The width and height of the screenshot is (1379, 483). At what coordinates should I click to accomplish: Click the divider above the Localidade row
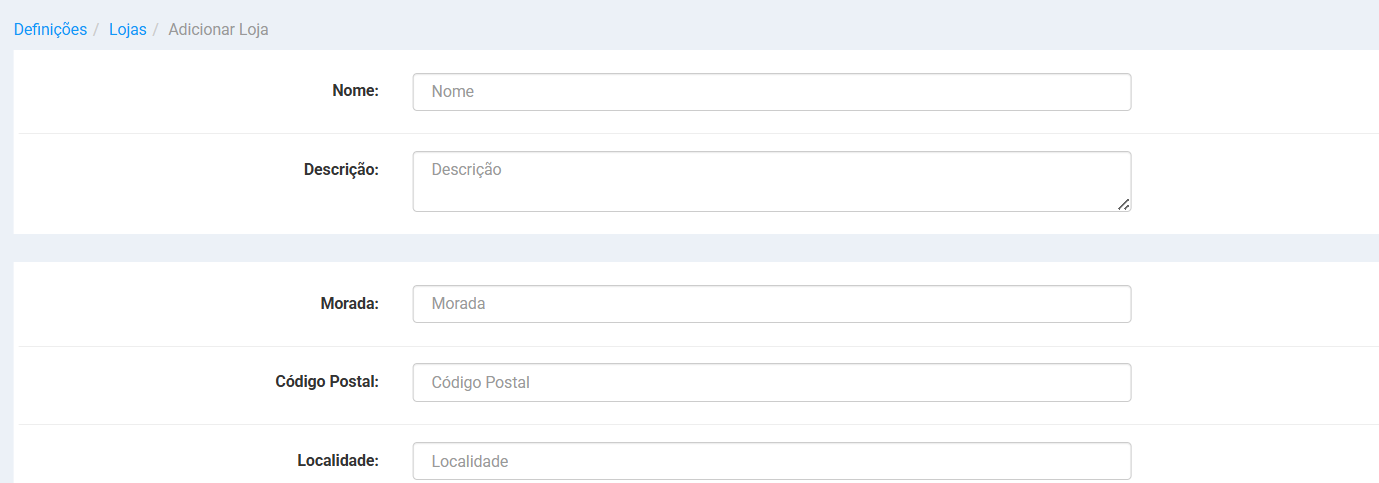(699, 424)
